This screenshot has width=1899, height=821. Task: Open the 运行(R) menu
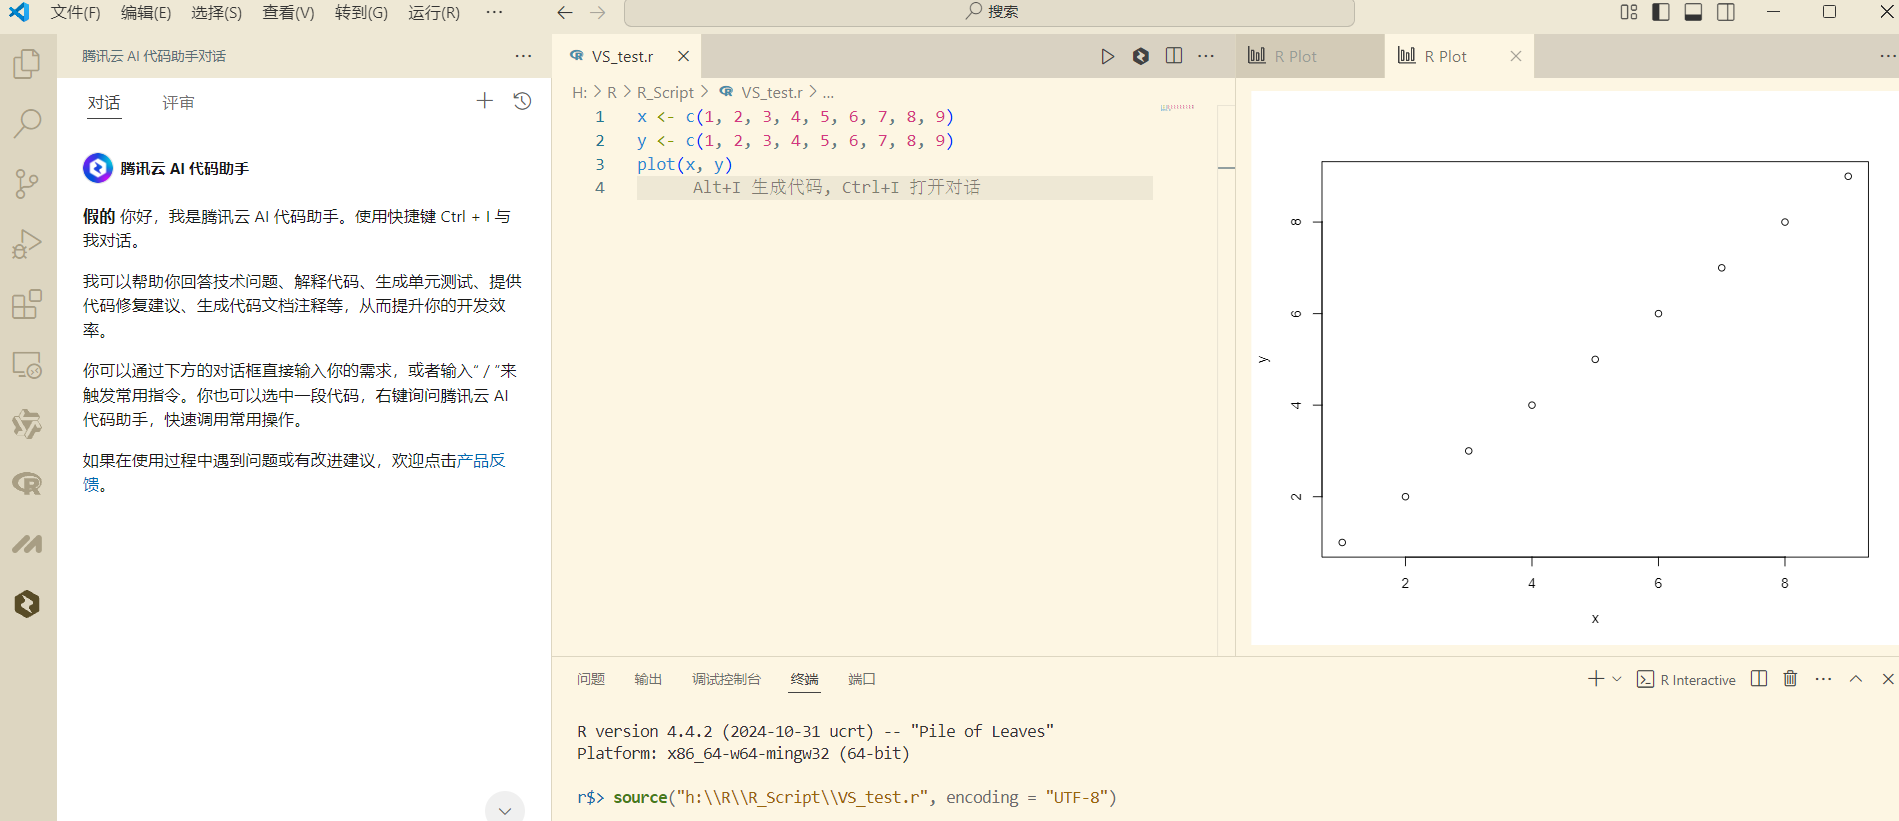pyautogui.click(x=435, y=12)
